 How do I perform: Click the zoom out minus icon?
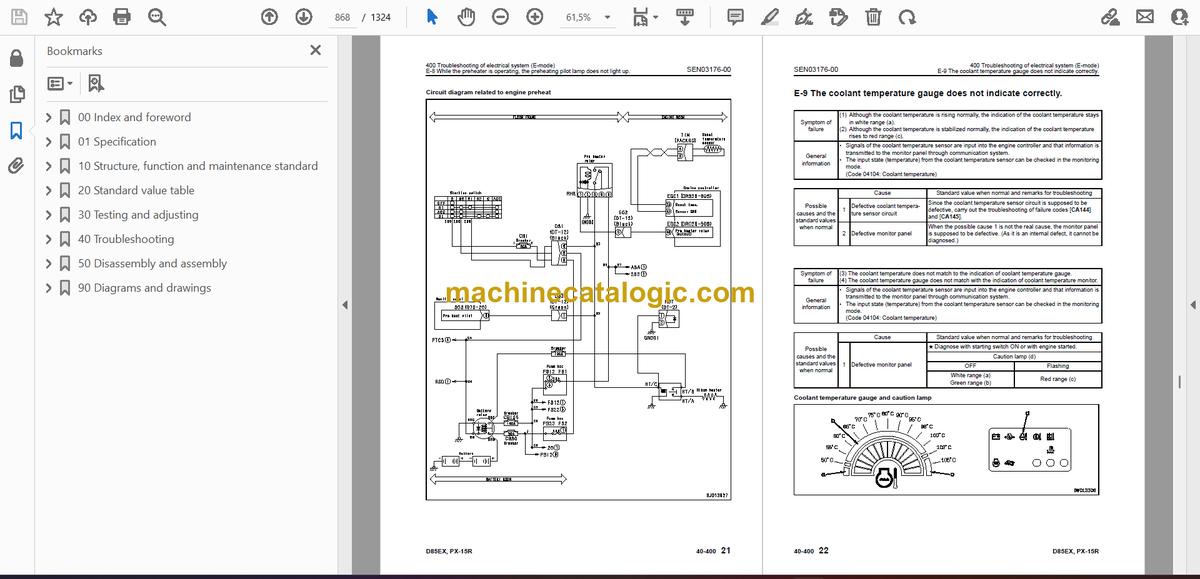500,17
